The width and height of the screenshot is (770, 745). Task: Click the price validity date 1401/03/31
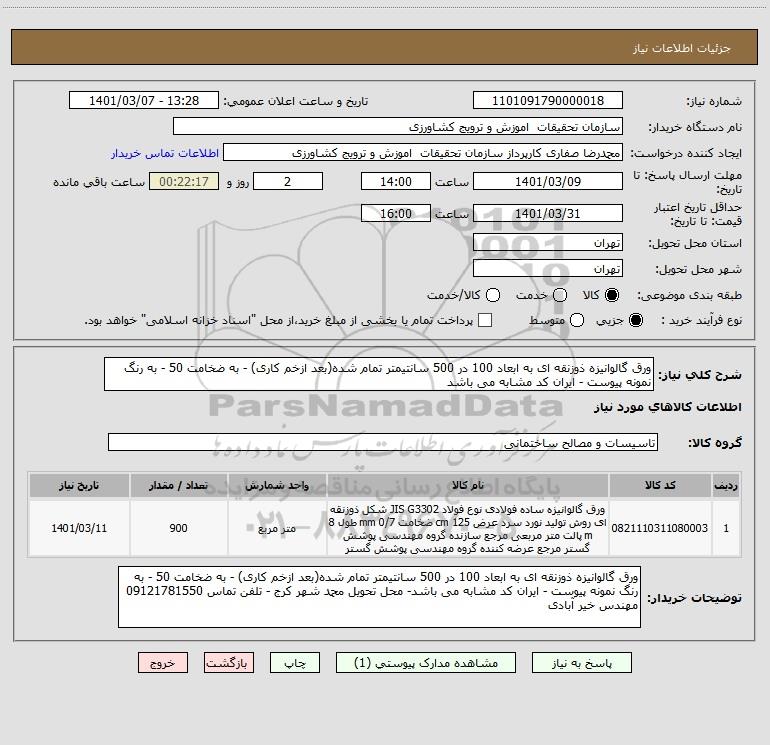point(548,213)
